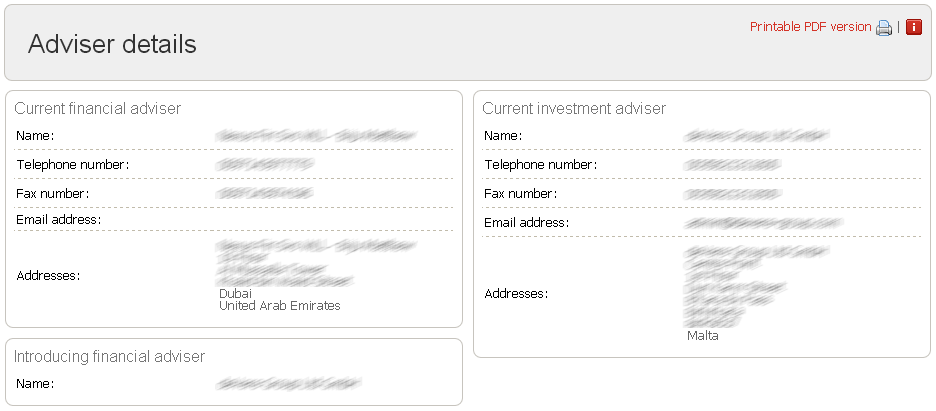Click the blurred investment adviser name value
Screen dimensions: 936x411
pyautogui.click(x=756, y=136)
